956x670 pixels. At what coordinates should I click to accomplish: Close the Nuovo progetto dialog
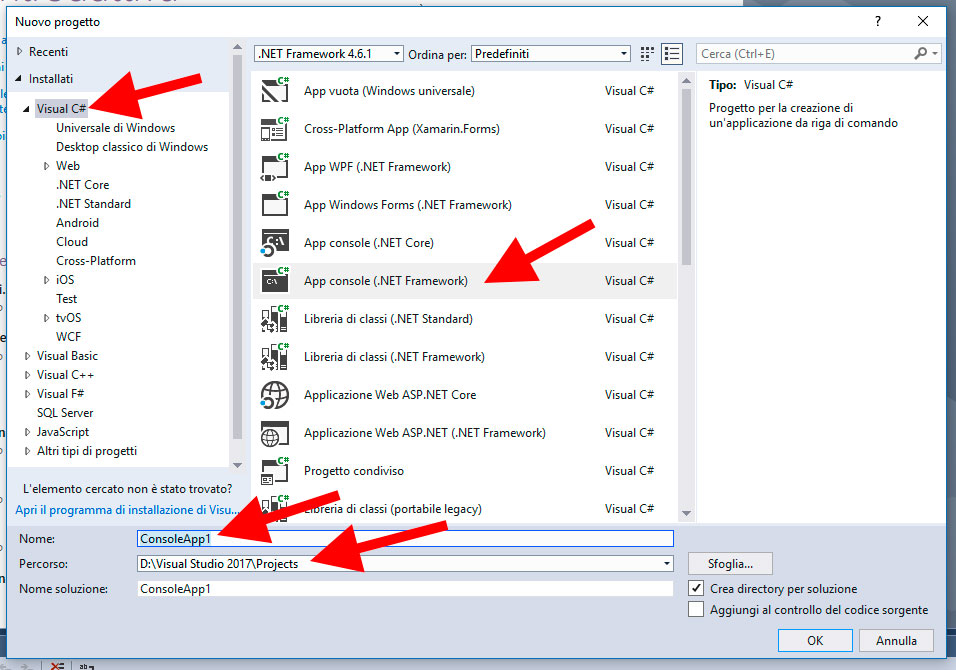coord(923,21)
